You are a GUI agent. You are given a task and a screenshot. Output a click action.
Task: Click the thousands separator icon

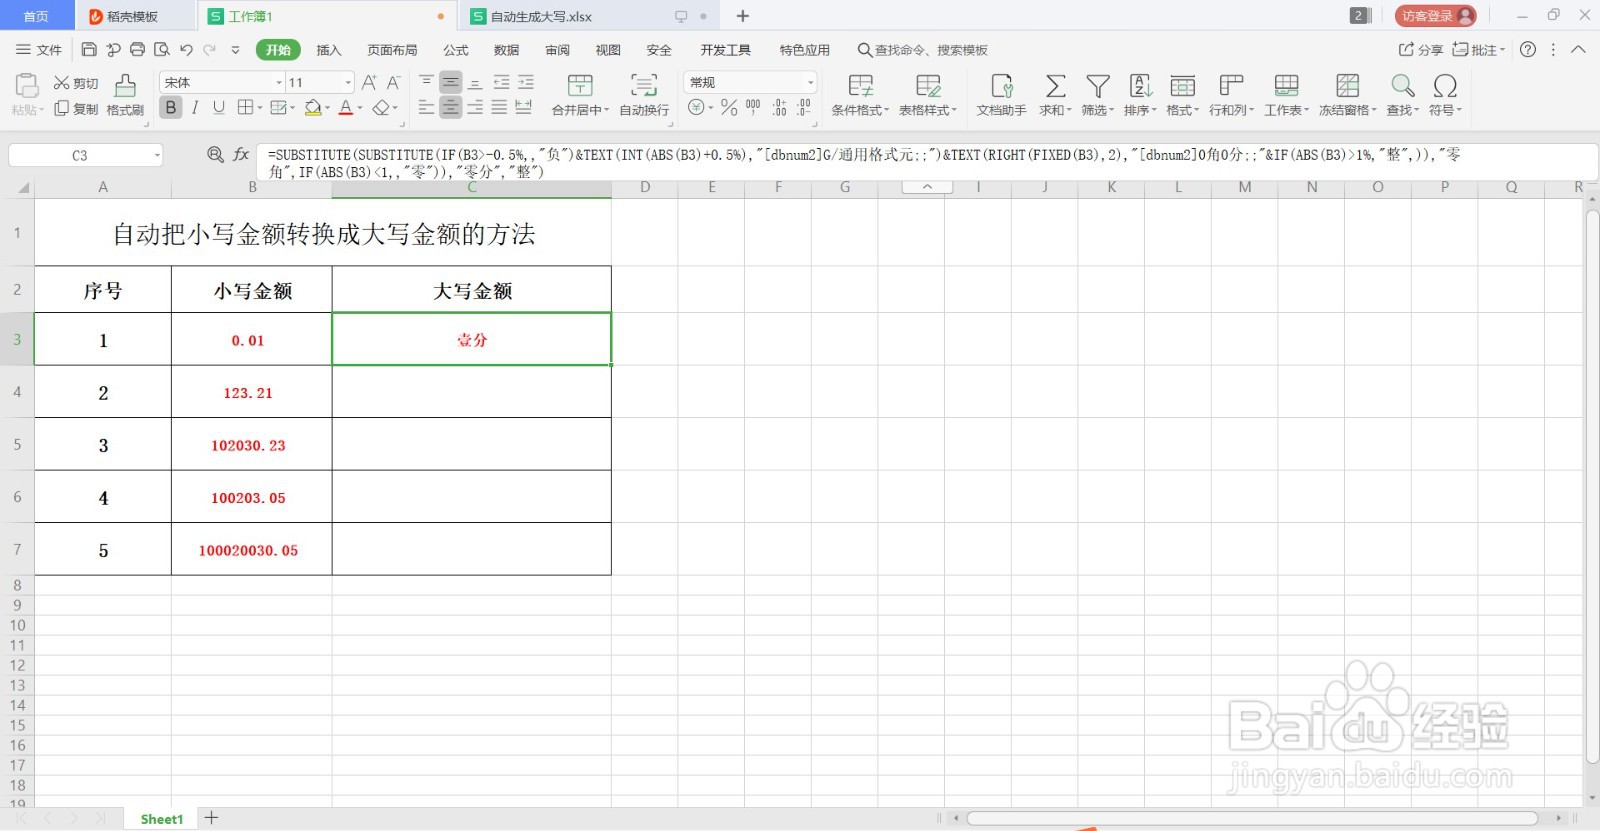(x=753, y=108)
